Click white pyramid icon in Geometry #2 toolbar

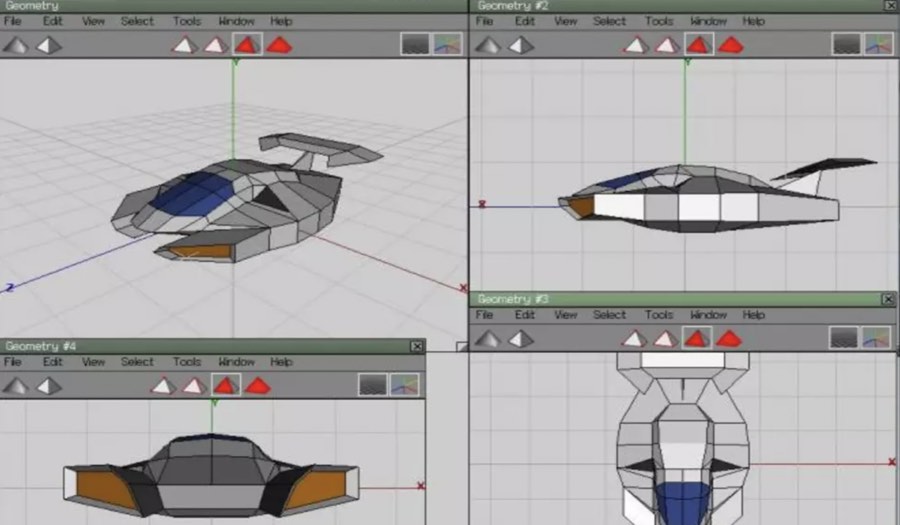[x=521, y=44]
